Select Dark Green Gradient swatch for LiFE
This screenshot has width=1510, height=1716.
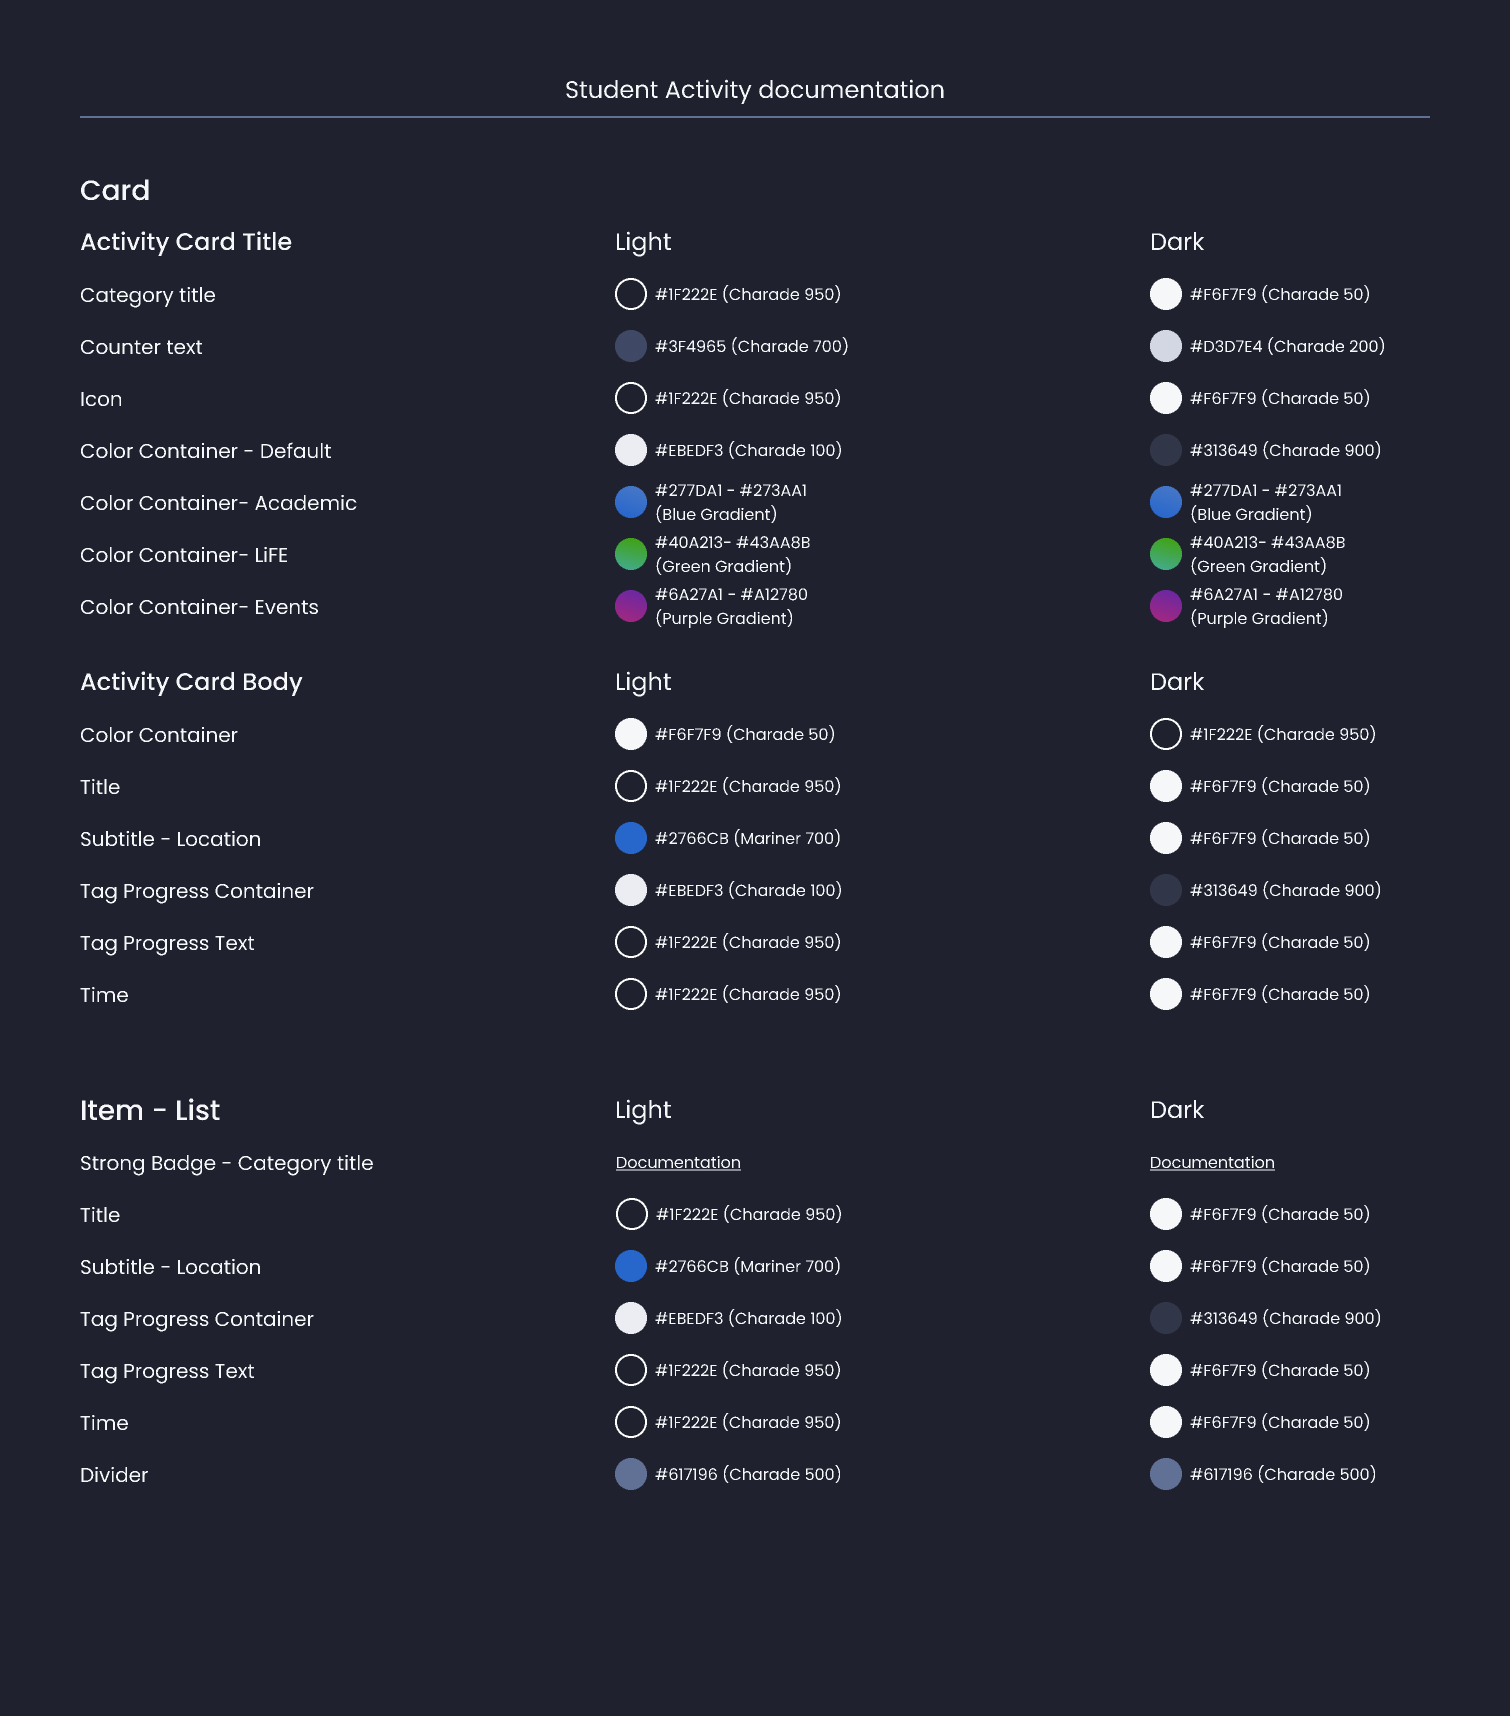[1166, 554]
